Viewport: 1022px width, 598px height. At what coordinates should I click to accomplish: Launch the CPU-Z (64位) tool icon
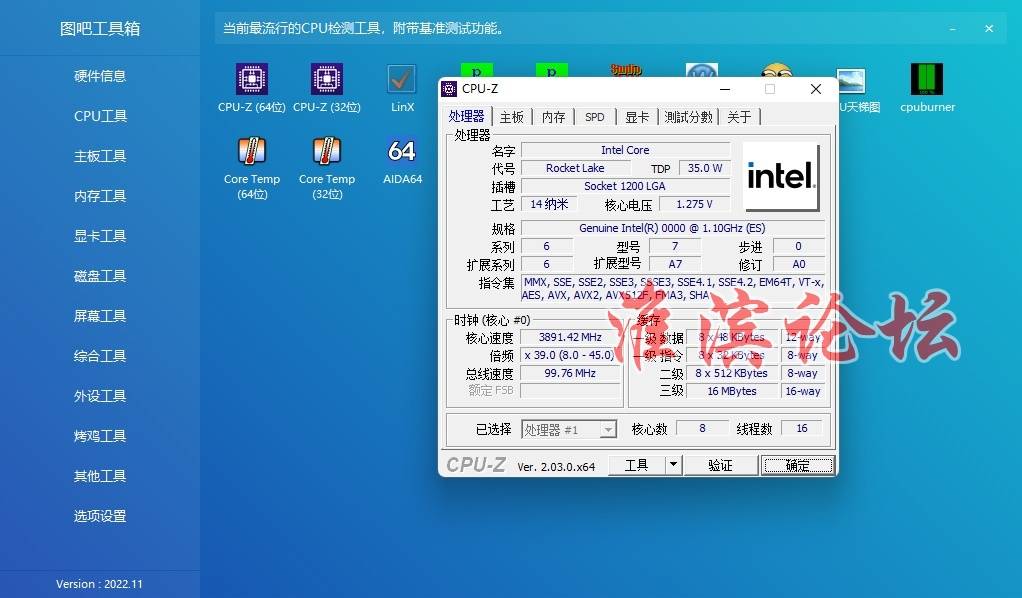pyautogui.click(x=252, y=80)
